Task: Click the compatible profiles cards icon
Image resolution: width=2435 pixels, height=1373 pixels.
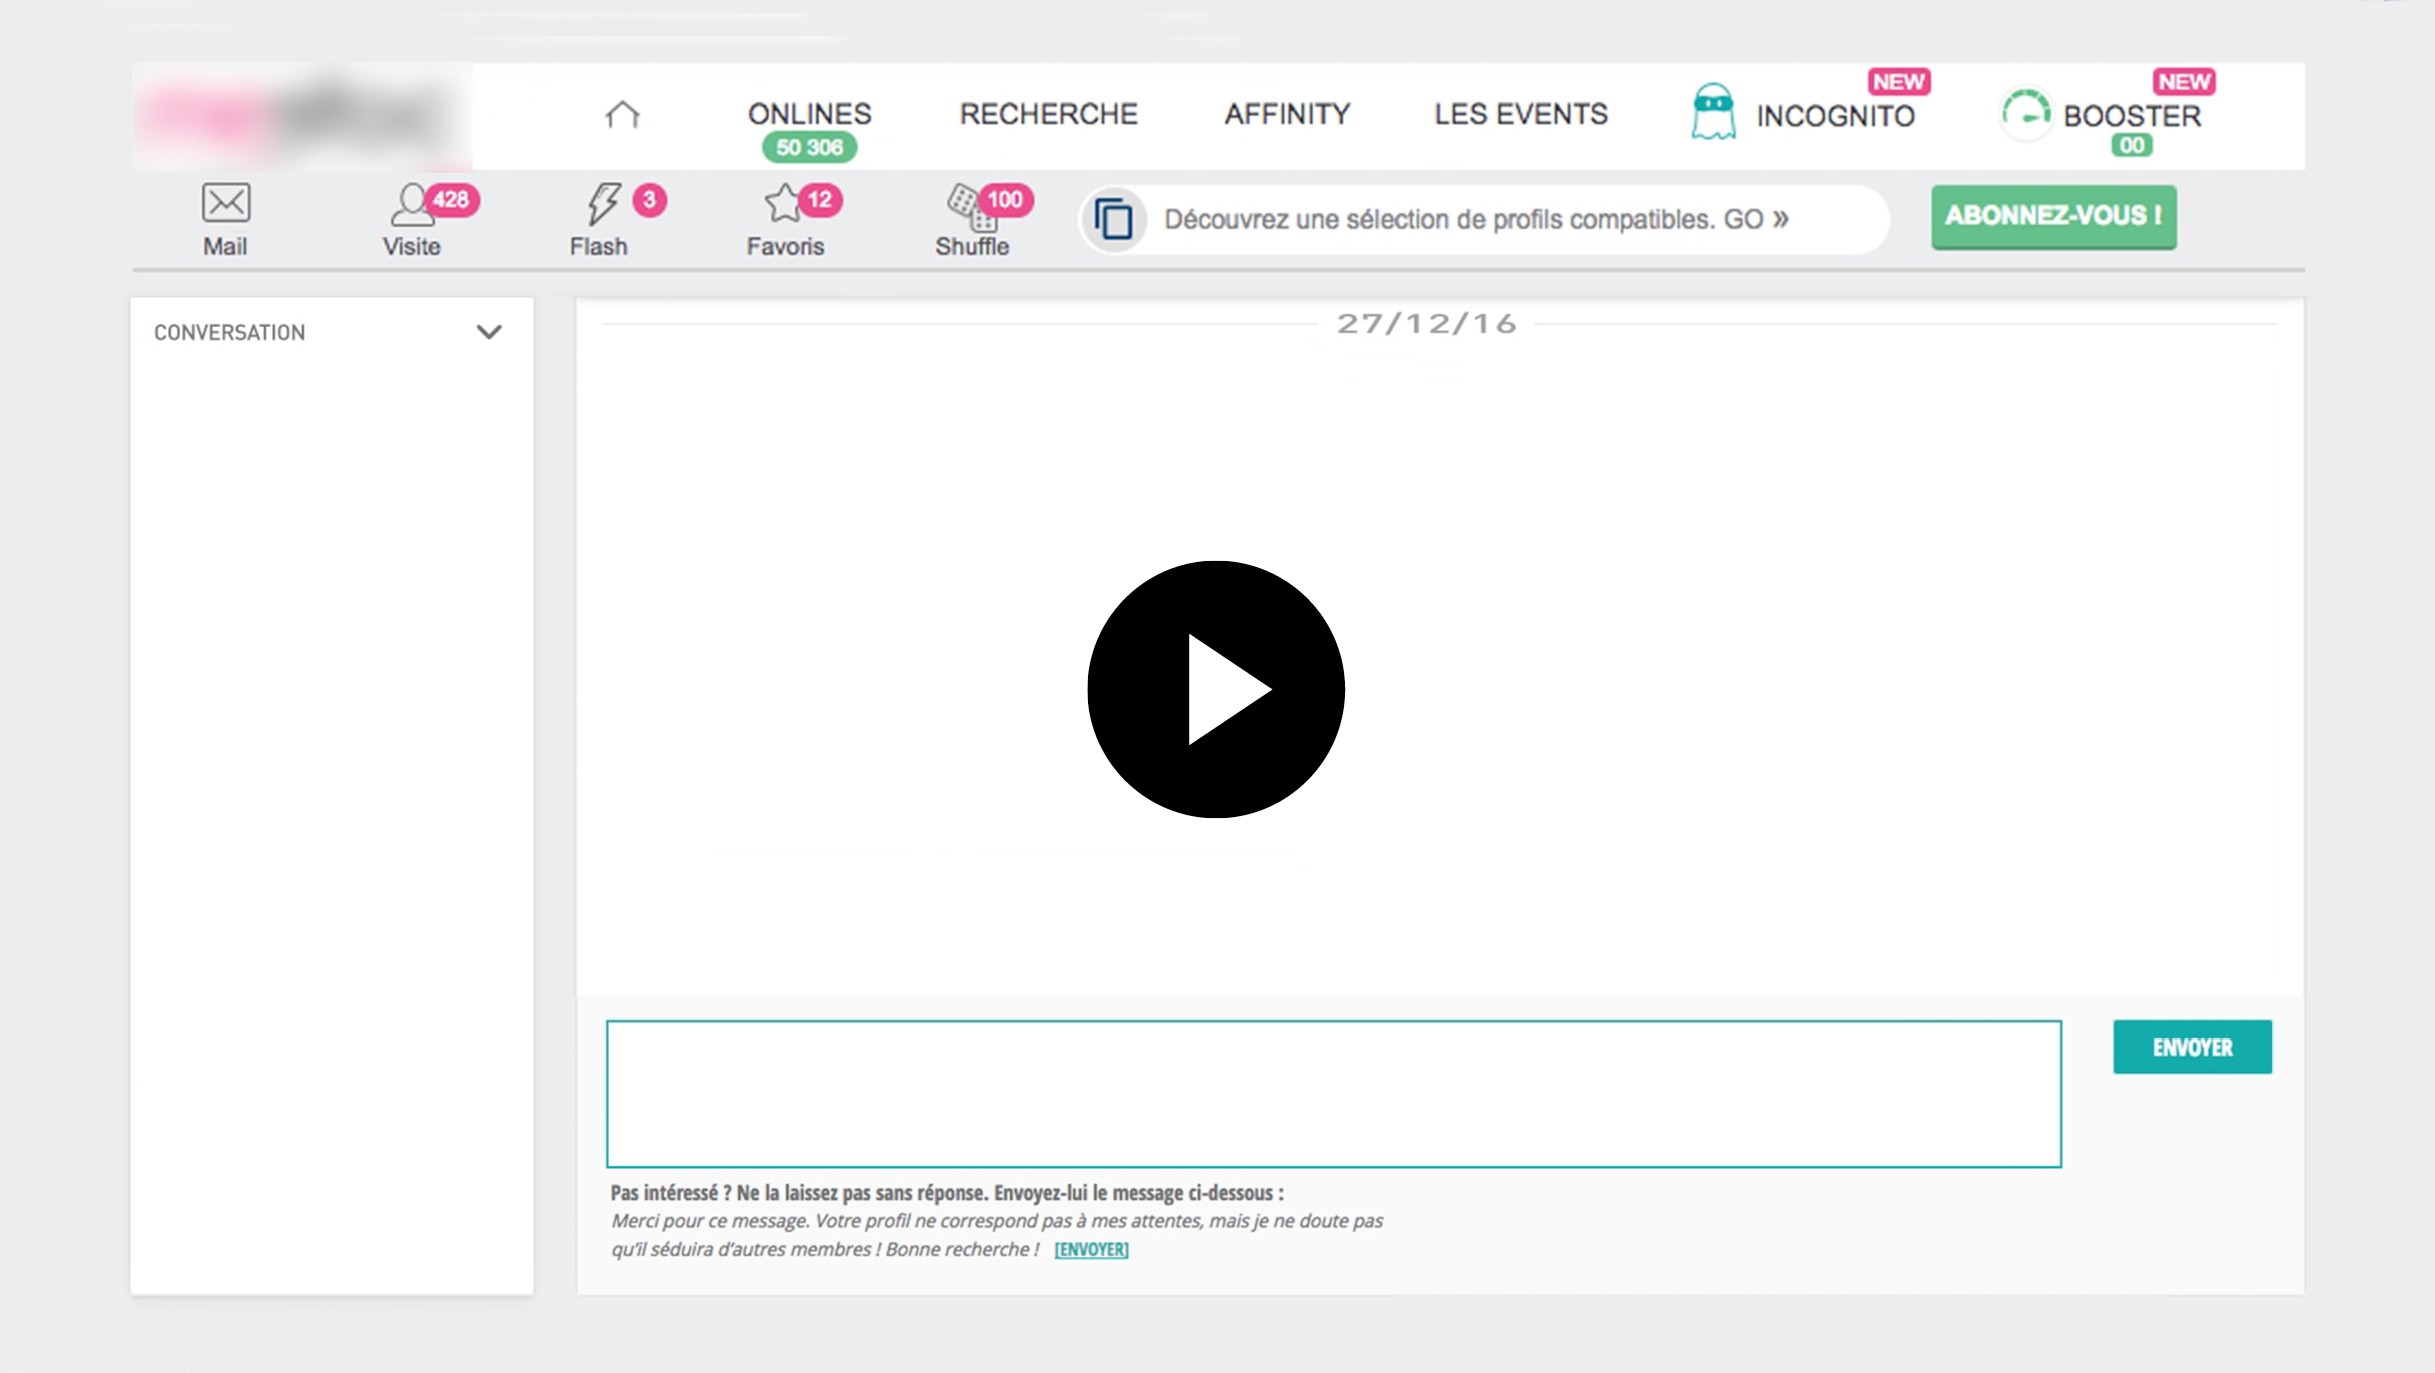Action: coord(1113,219)
